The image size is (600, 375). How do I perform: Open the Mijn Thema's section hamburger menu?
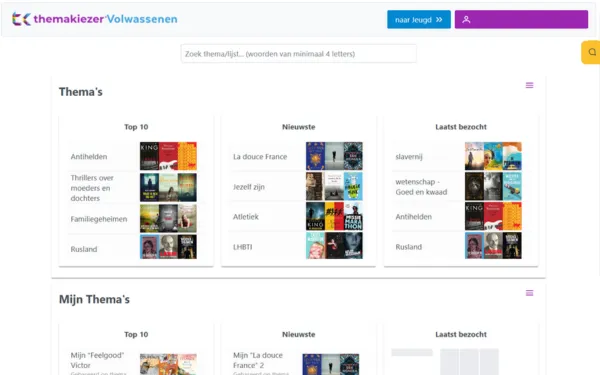click(x=529, y=293)
